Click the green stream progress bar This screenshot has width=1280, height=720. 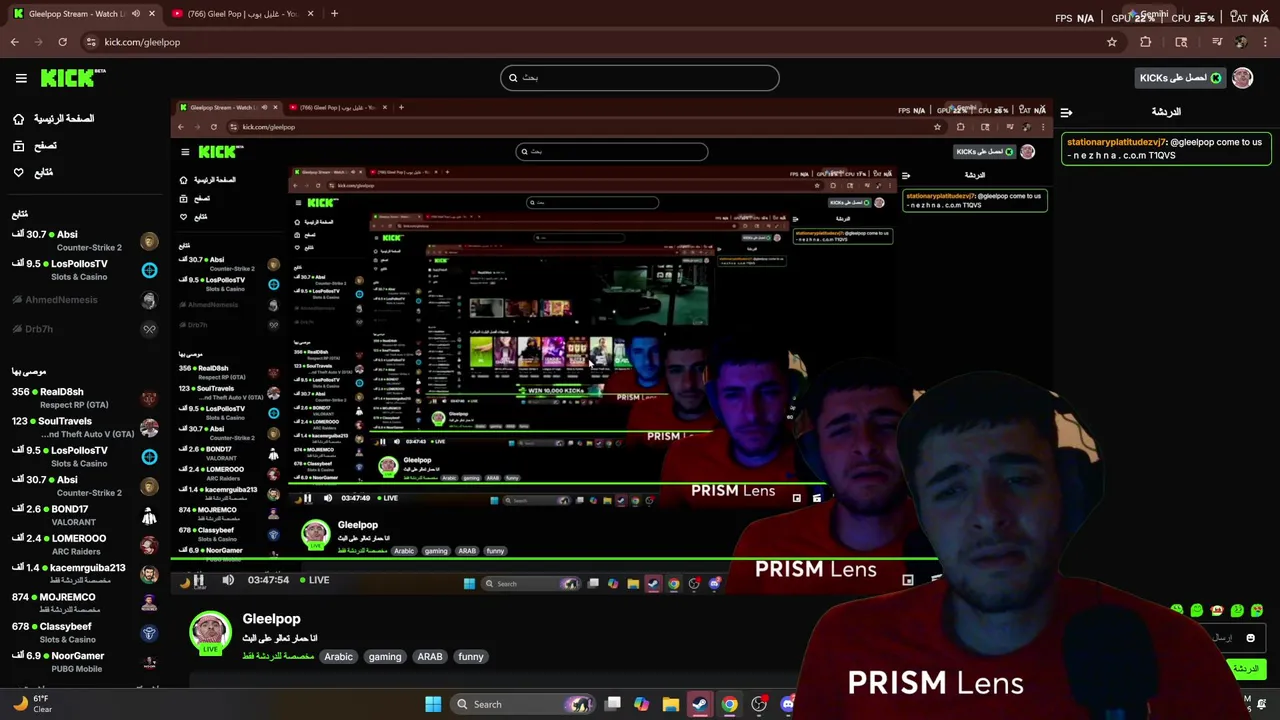[555, 559]
